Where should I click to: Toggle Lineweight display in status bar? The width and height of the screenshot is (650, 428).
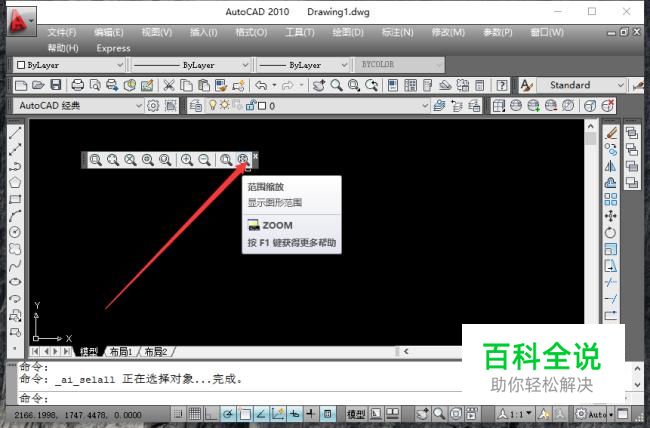click(311, 414)
